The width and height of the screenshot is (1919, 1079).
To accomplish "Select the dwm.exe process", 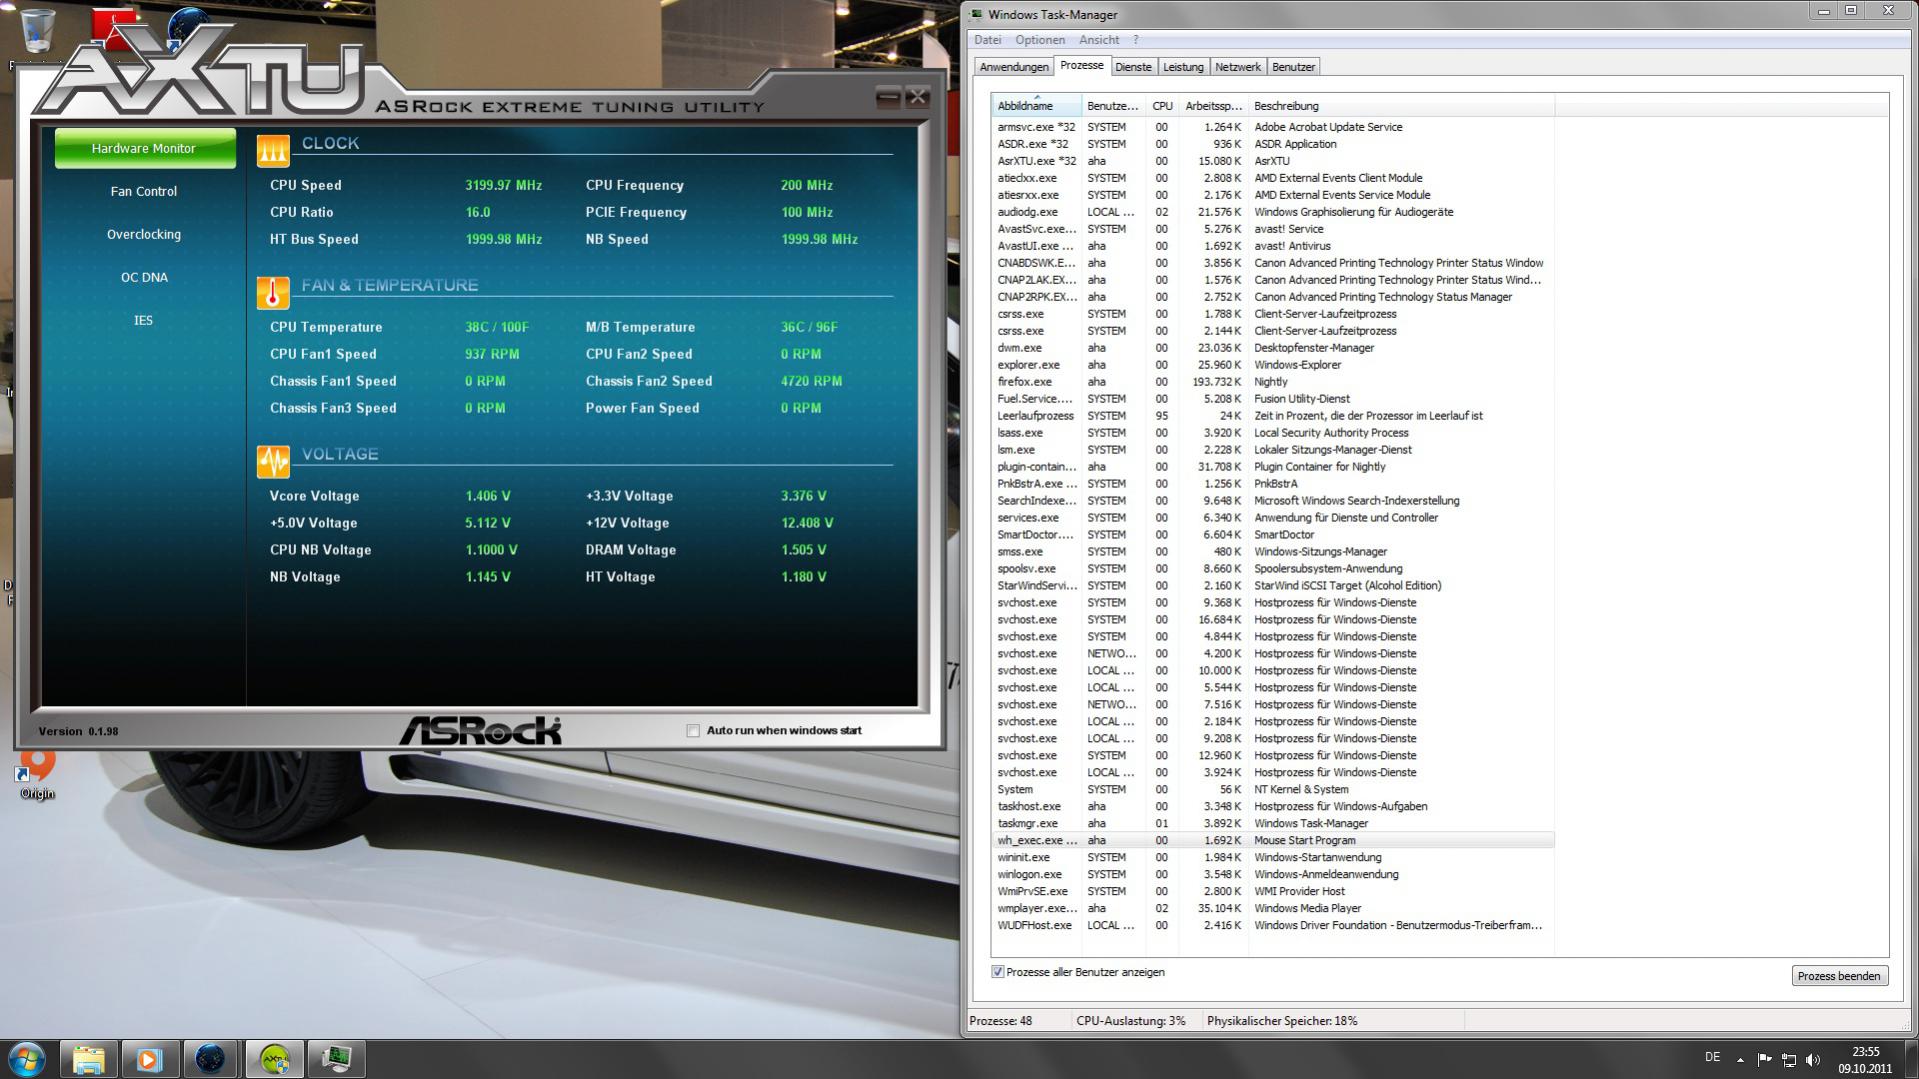I will coord(1273,348).
